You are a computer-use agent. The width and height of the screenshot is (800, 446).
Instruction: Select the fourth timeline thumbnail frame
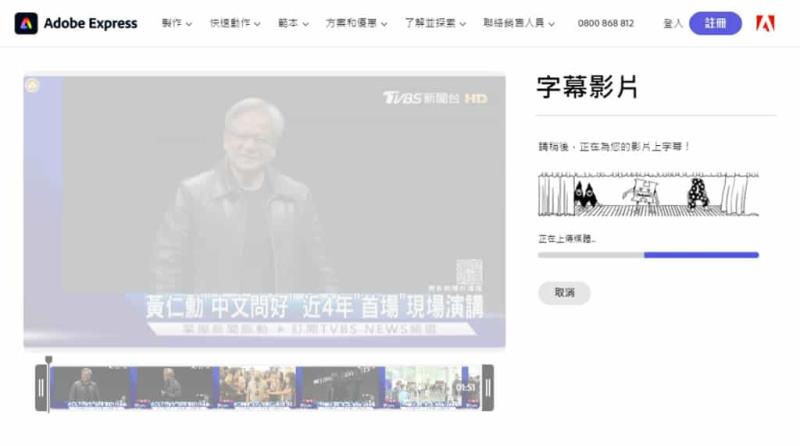tap(340, 387)
